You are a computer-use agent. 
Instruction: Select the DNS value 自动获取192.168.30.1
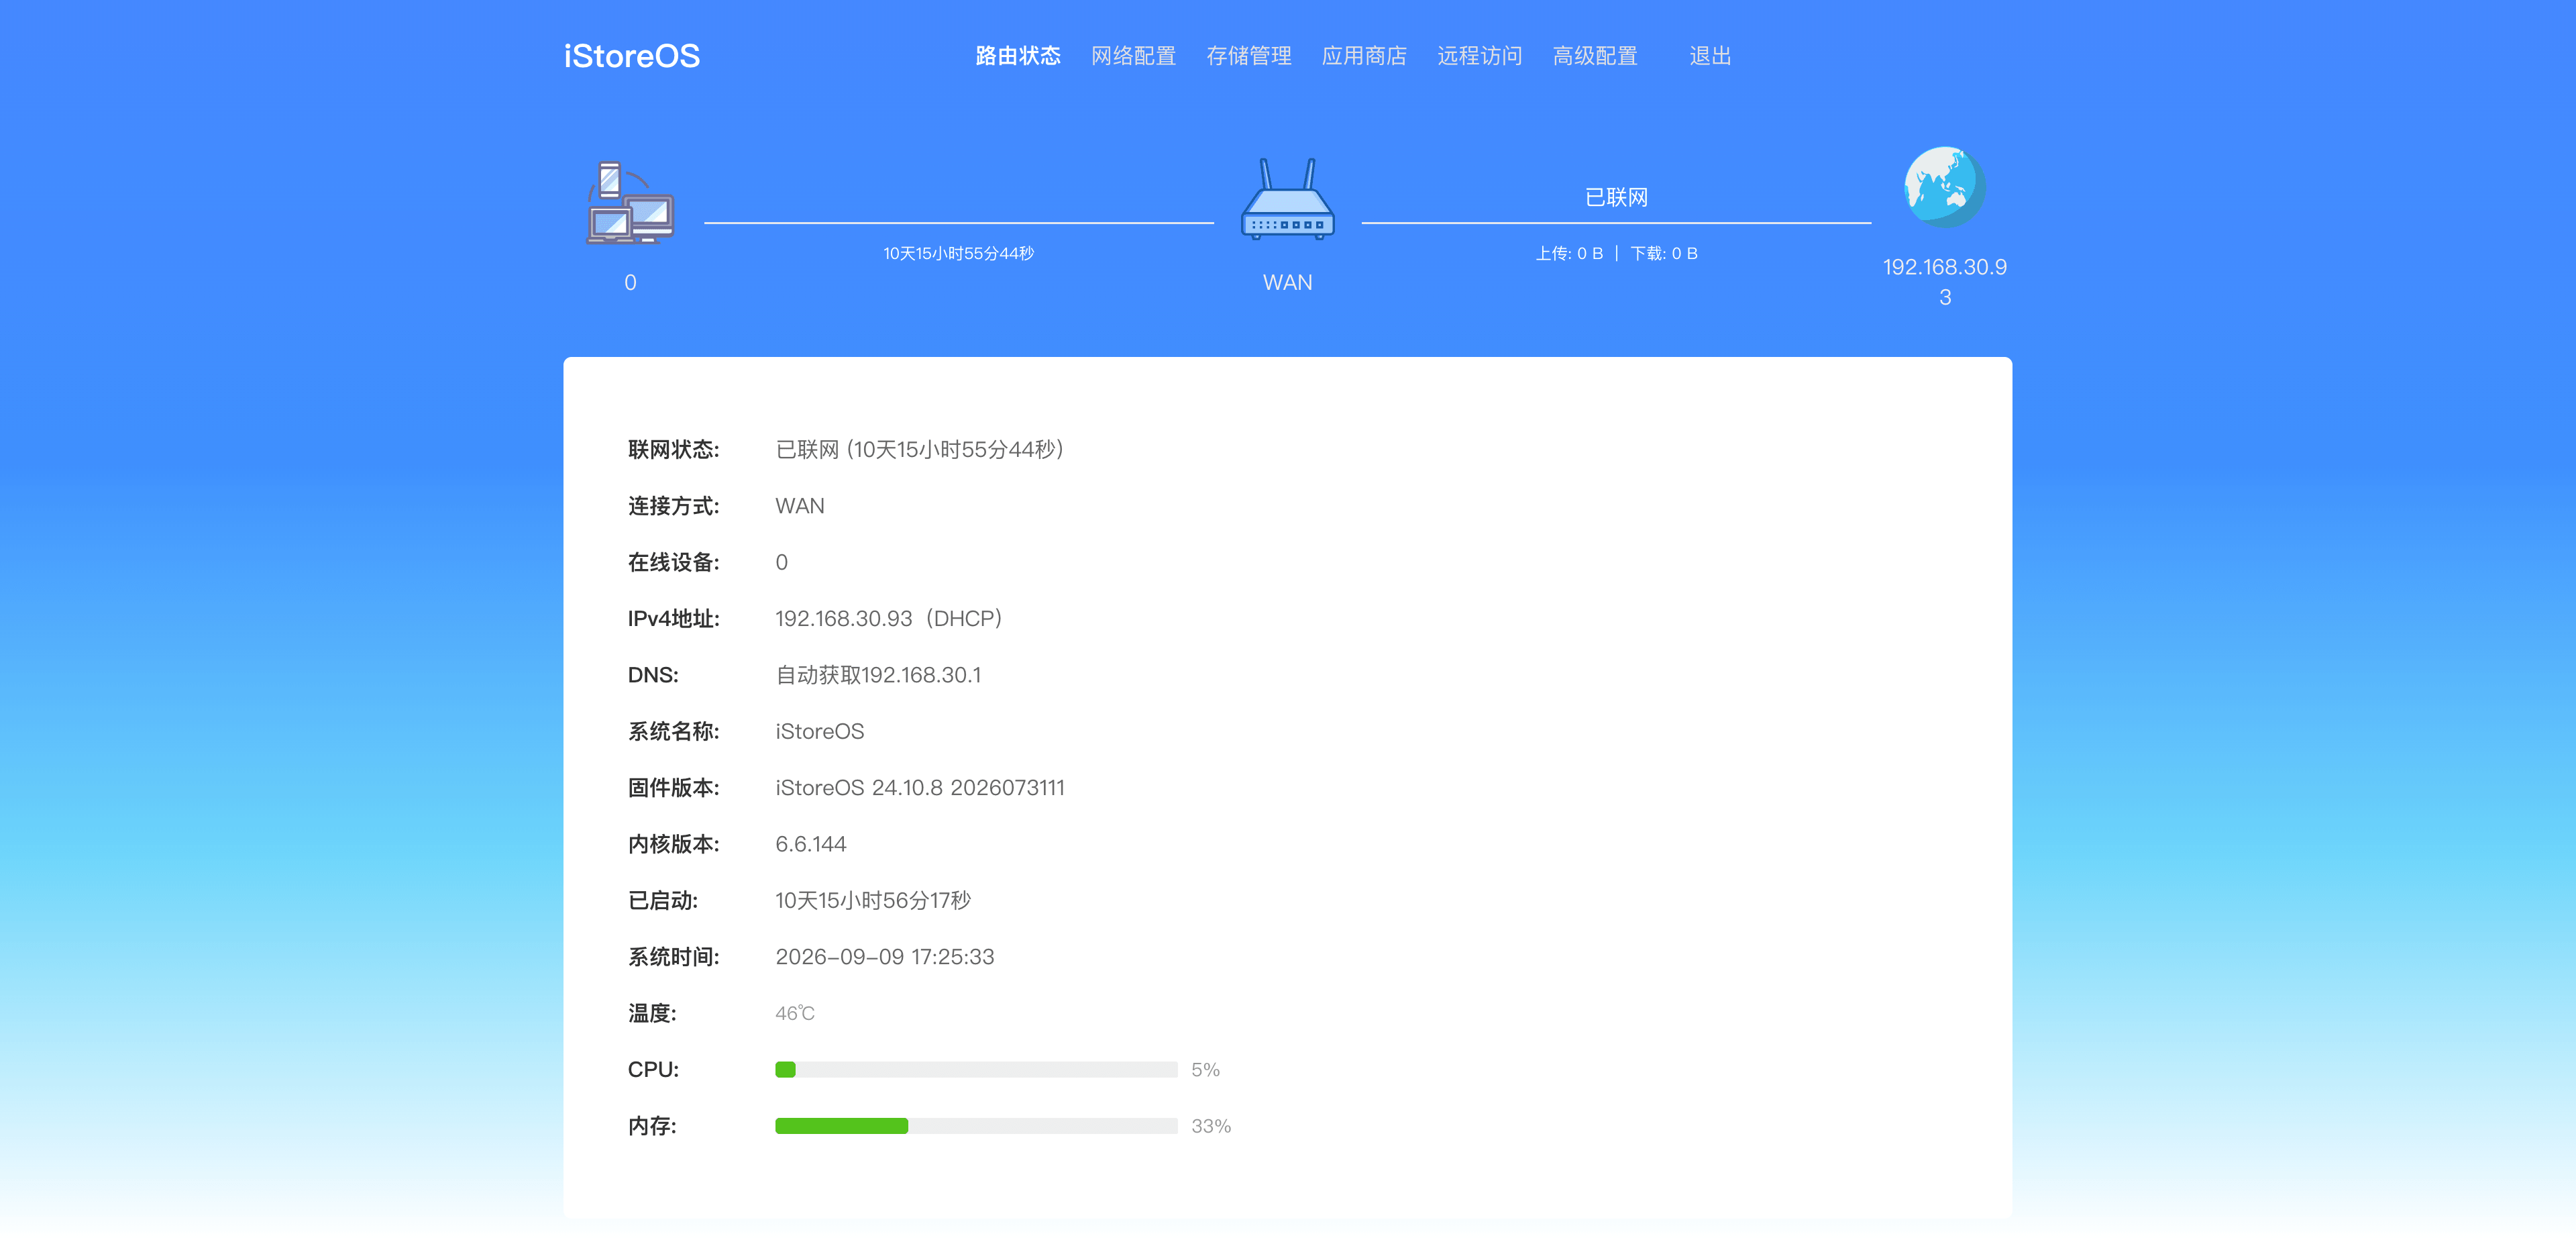[x=878, y=675]
